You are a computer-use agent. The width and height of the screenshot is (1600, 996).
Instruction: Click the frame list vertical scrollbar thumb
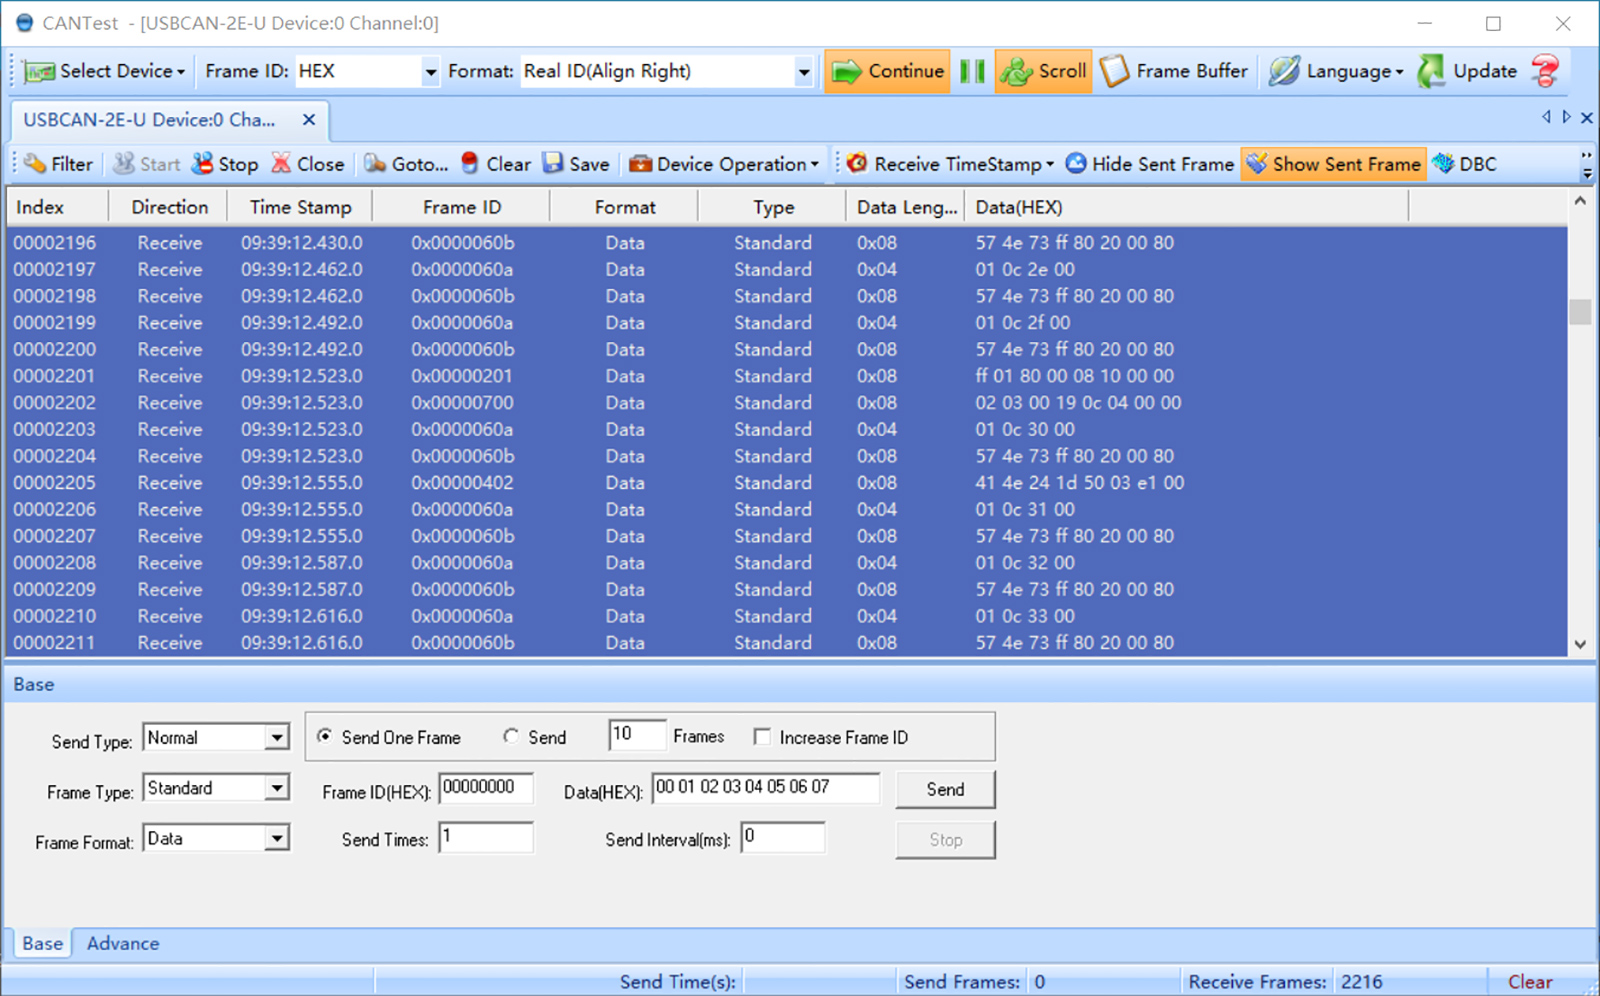pos(1580,312)
